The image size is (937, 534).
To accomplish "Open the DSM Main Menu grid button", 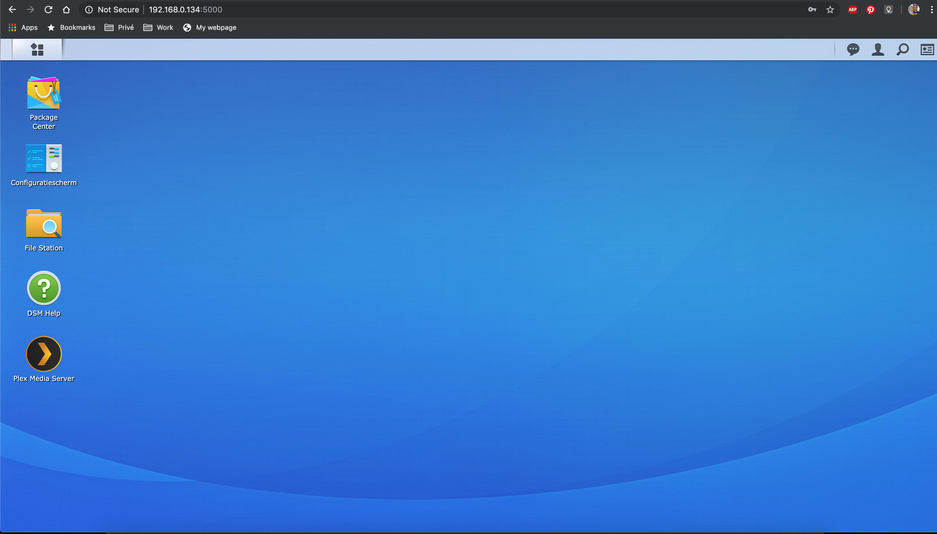I will pyautogui.click(x=37, y=50).
